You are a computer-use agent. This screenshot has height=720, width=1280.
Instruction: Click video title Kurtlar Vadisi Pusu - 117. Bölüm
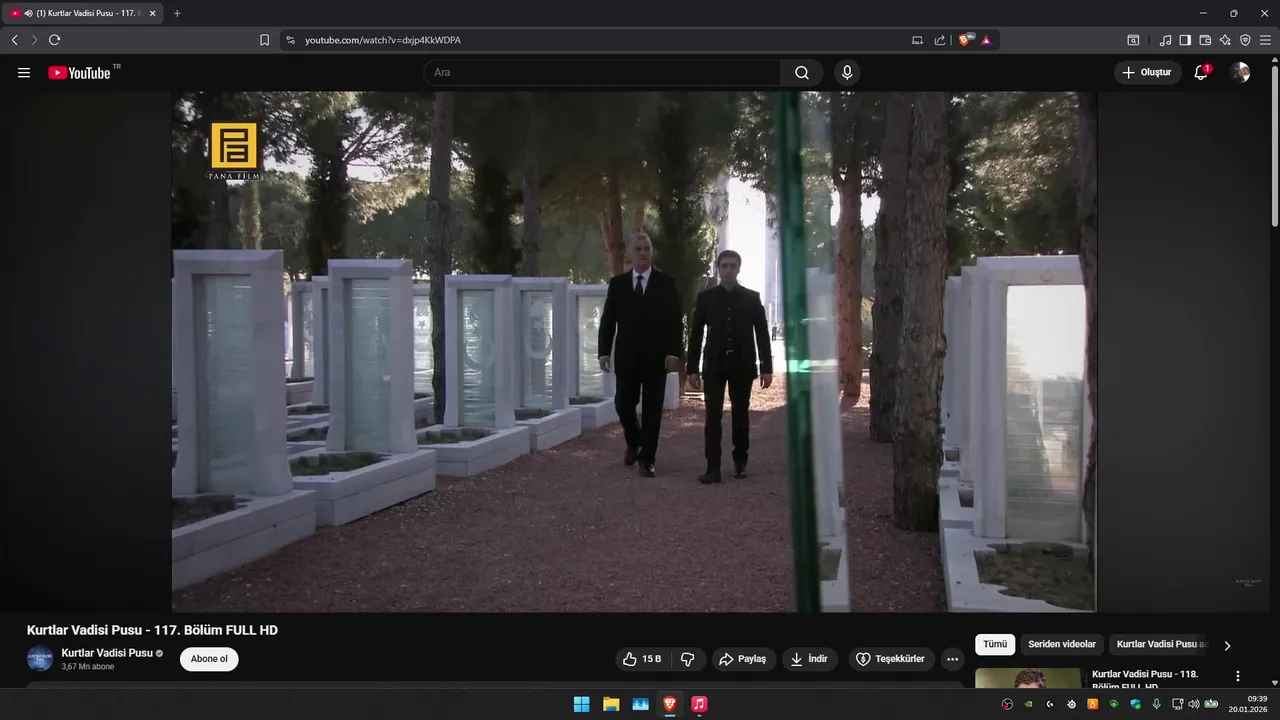tap(152, 630)
